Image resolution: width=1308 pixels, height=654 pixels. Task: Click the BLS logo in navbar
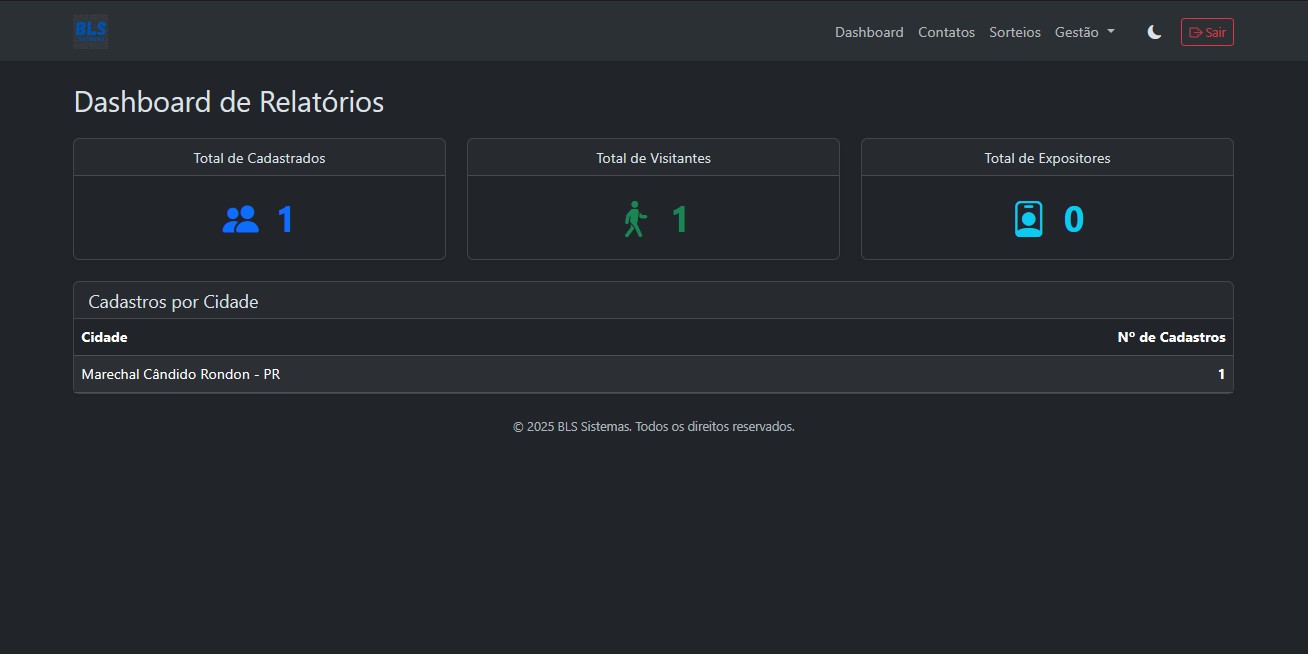click(x=91, y=32)
